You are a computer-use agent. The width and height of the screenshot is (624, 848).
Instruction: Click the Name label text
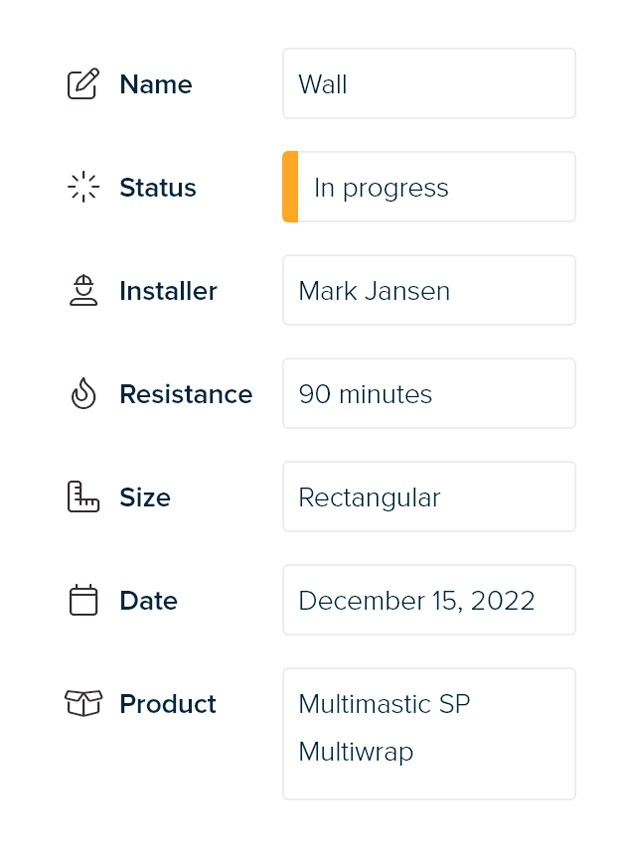point(155,84)
